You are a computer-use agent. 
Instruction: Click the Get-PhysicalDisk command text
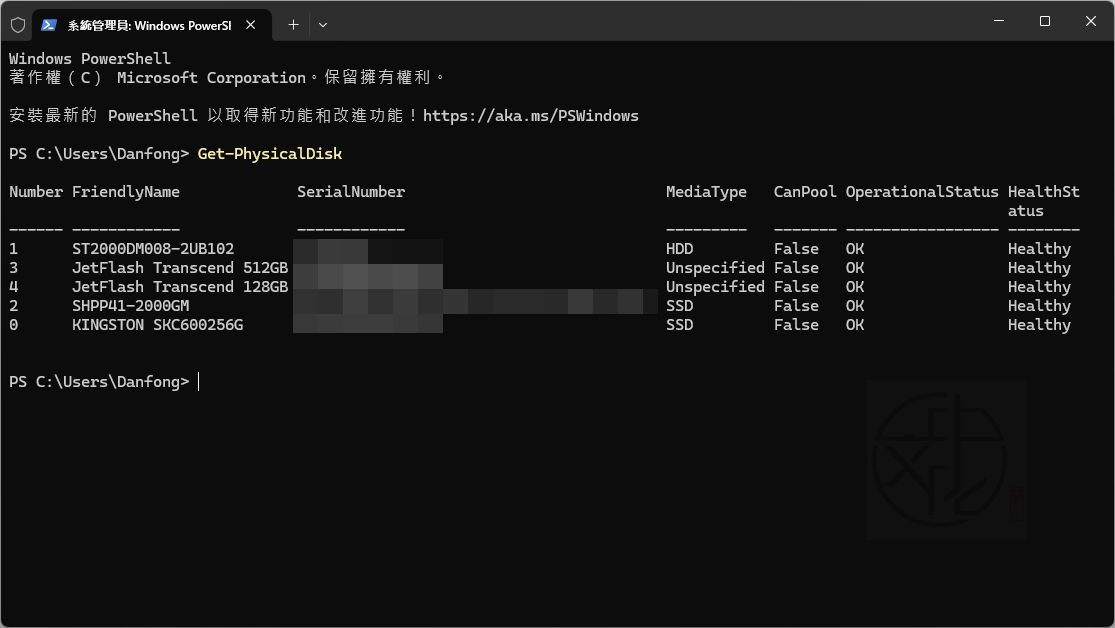click(270, 154)
